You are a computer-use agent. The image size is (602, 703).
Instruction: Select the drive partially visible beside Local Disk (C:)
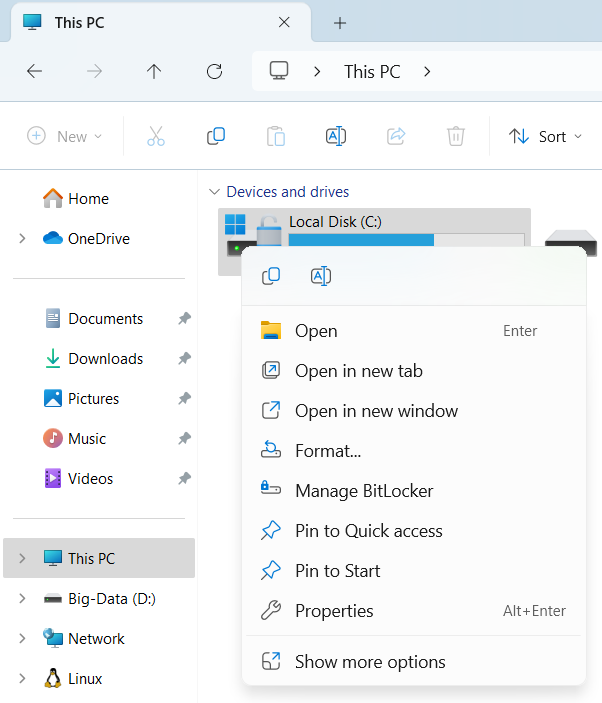[571, 243]
